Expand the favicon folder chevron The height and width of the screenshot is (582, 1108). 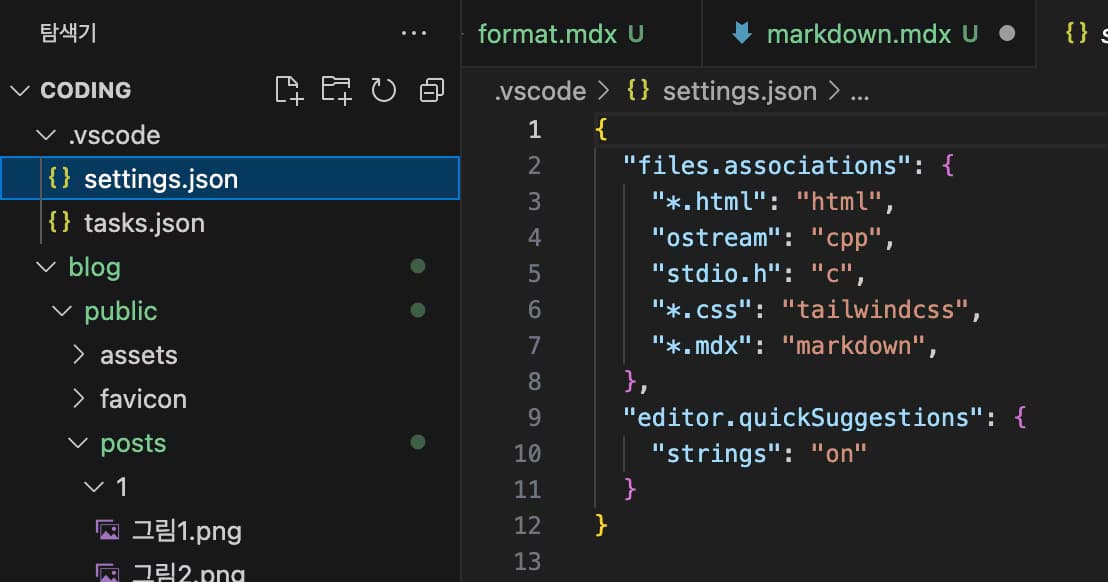tap(78, 399)
